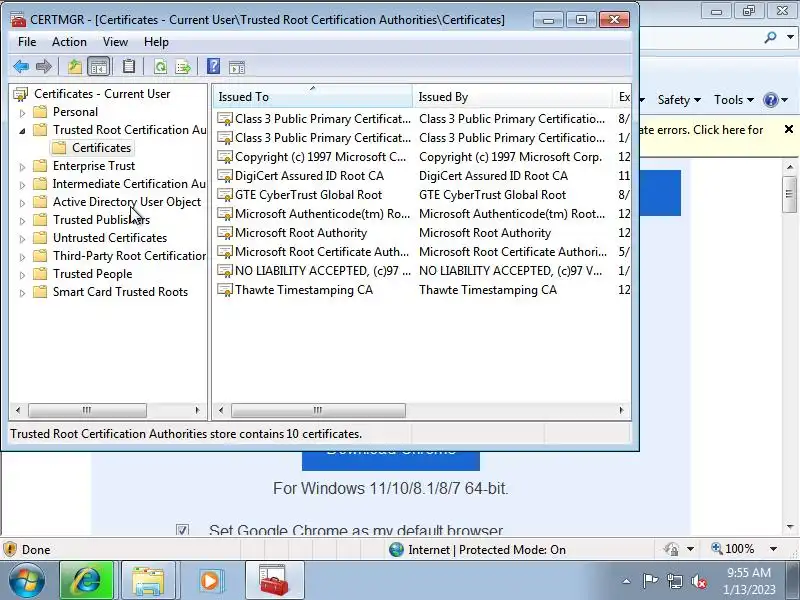Image resolution: width=800 pixels, height=600 pixels.
Task: Expand the Personal tree node
Action: (x=22, y=112)
